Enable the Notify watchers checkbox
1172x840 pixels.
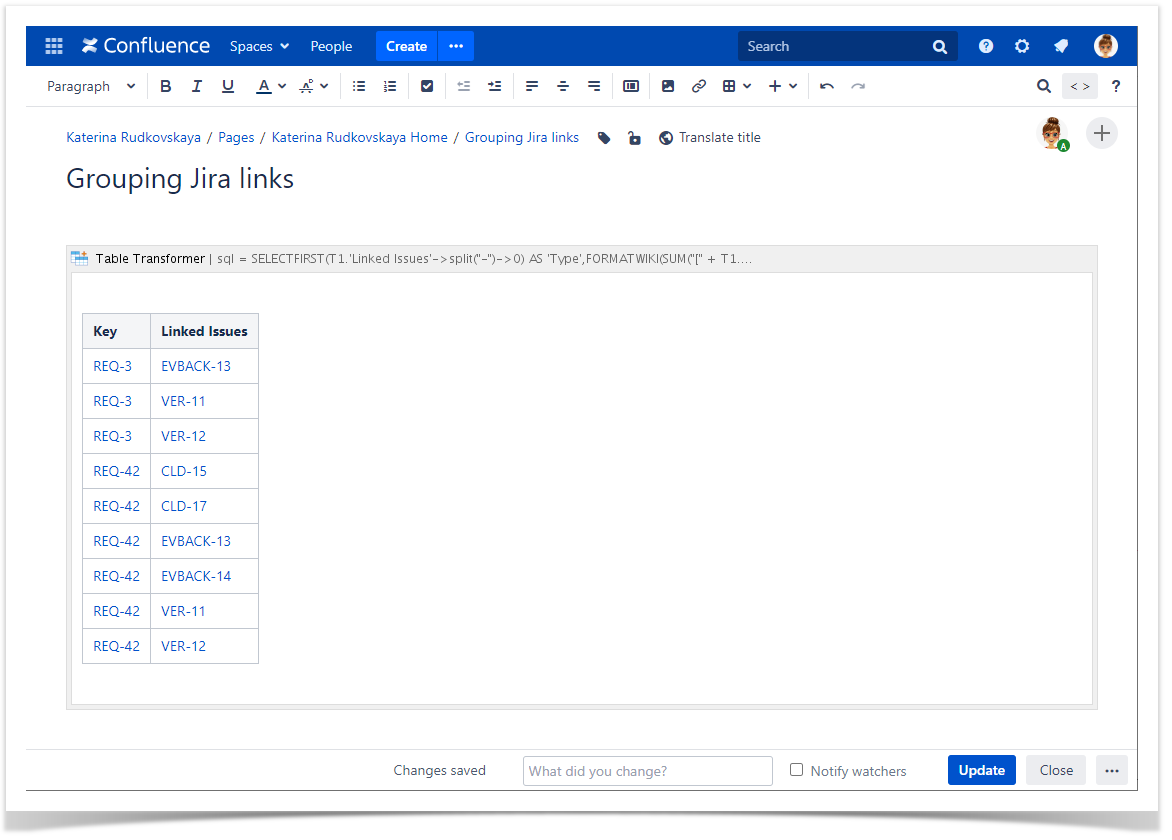[797, 770]
